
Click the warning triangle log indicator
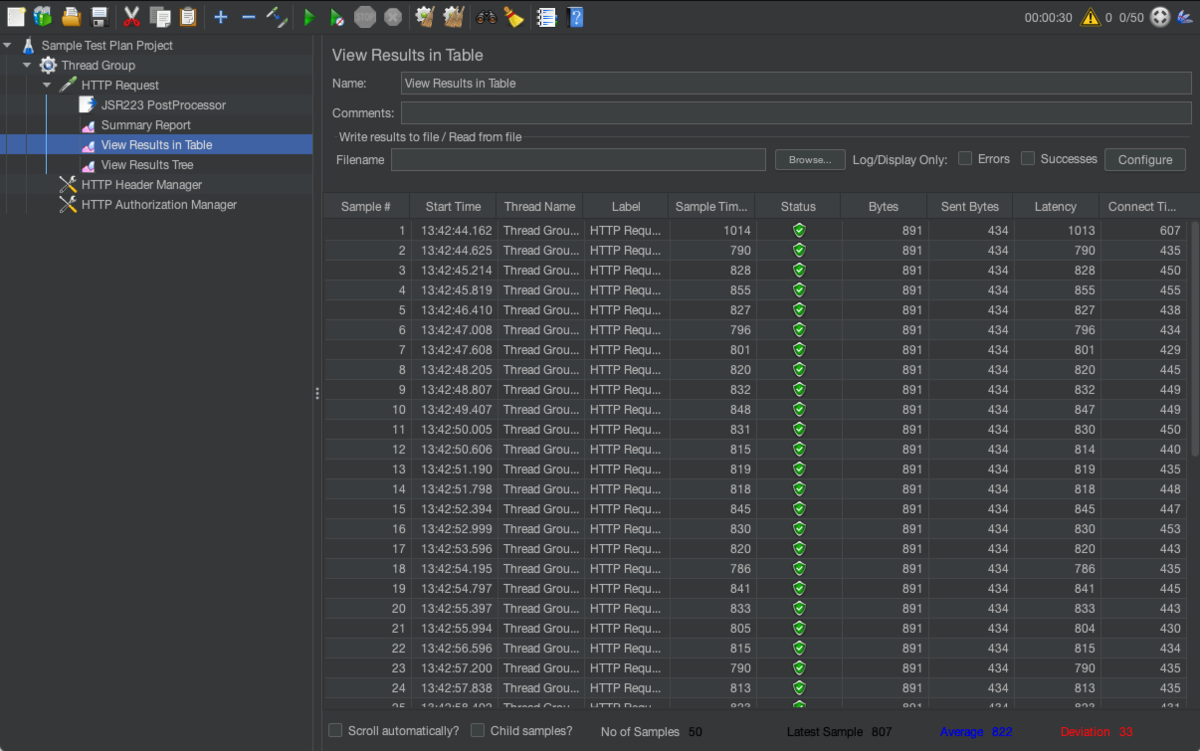coord(1090,17)
